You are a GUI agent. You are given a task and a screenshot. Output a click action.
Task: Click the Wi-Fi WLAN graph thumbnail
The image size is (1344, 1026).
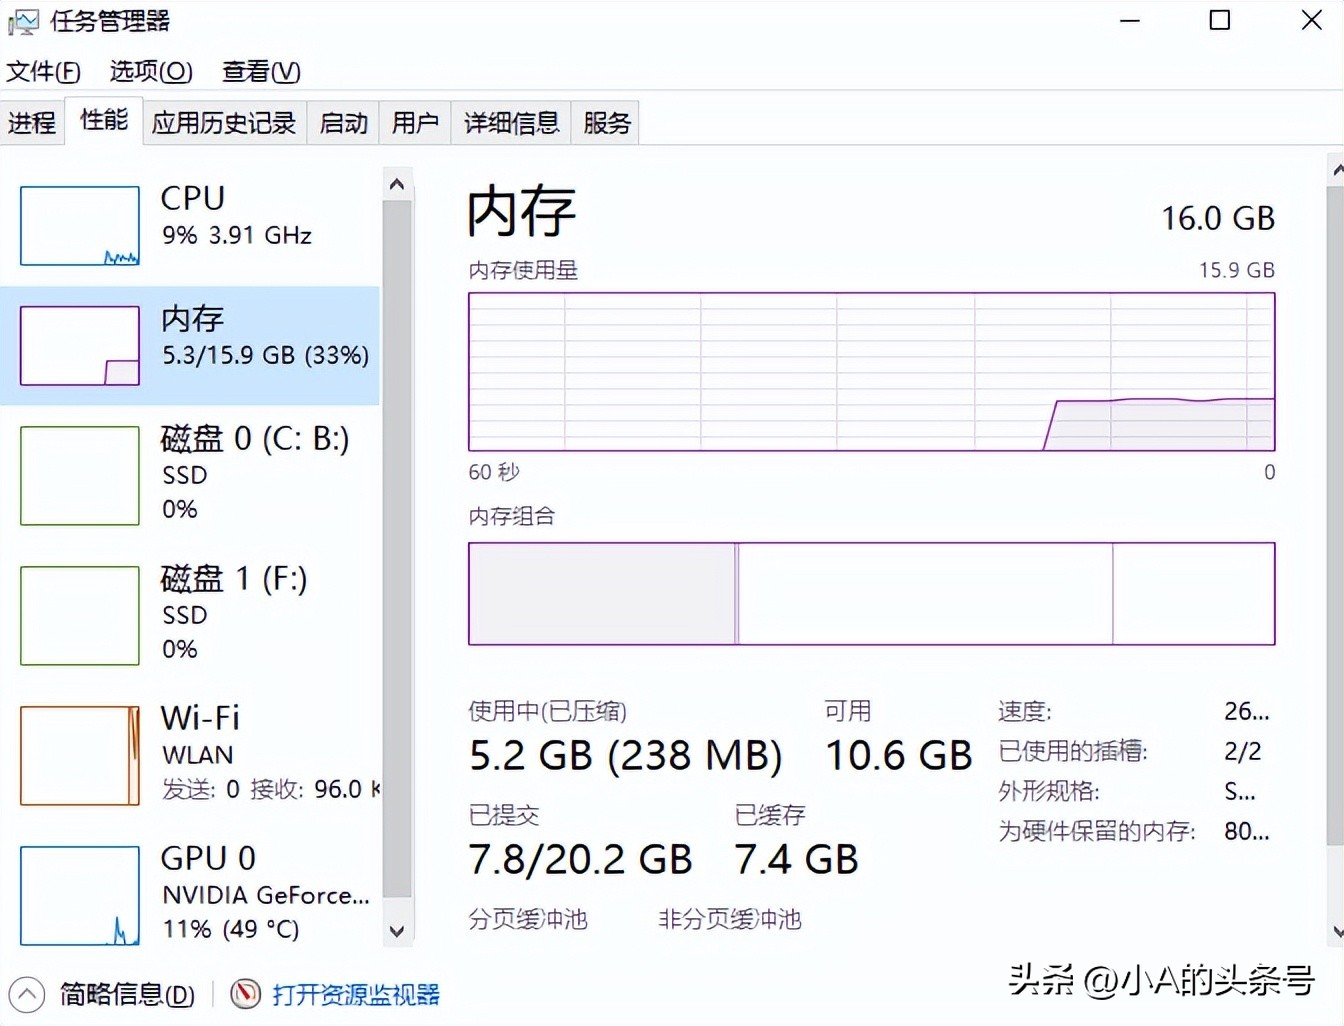(80, 756)
